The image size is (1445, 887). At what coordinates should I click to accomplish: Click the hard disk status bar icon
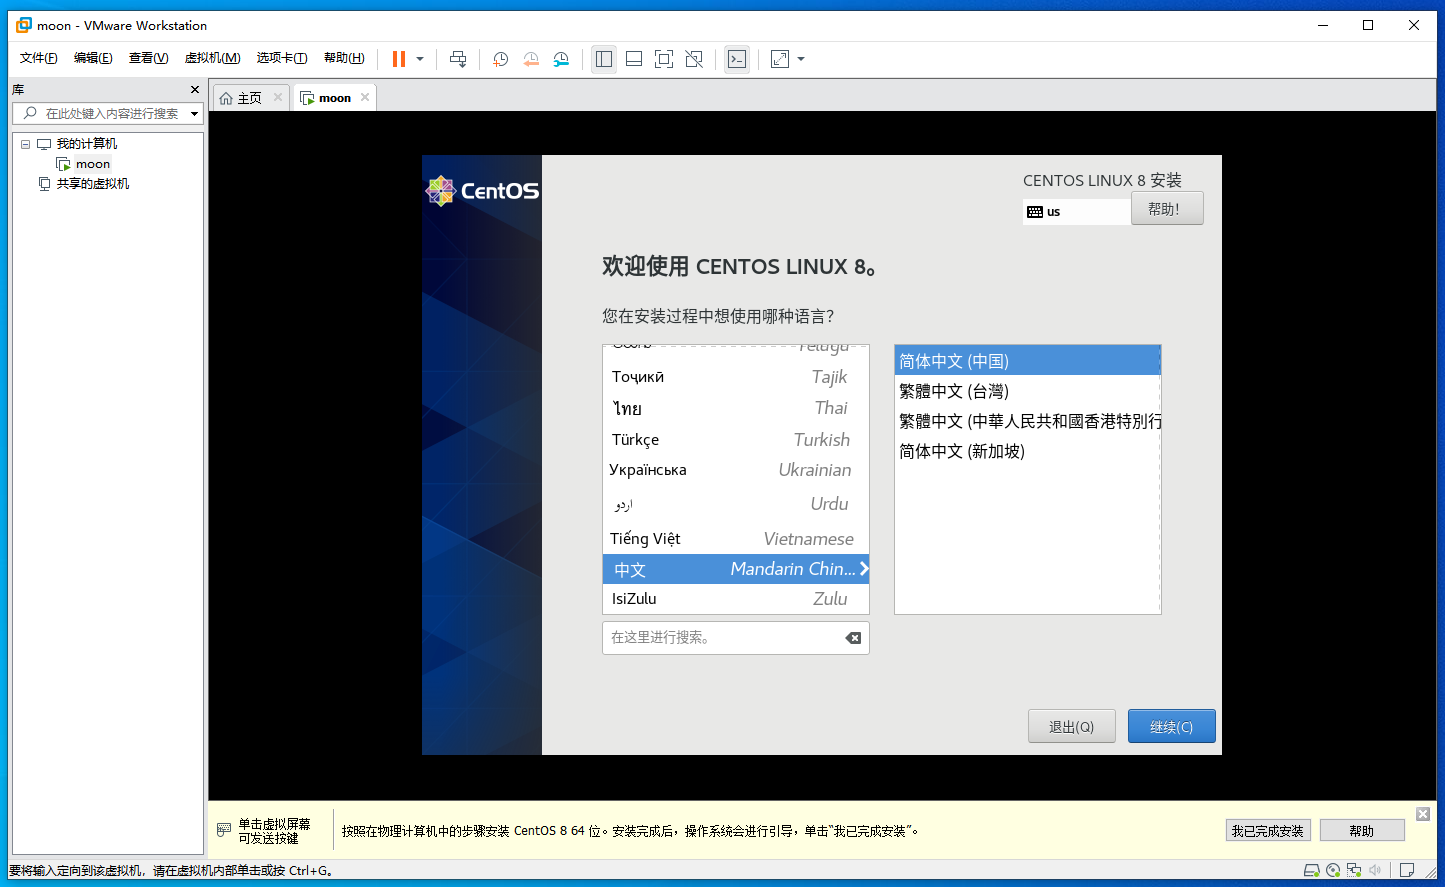[x=1312, y=871]
